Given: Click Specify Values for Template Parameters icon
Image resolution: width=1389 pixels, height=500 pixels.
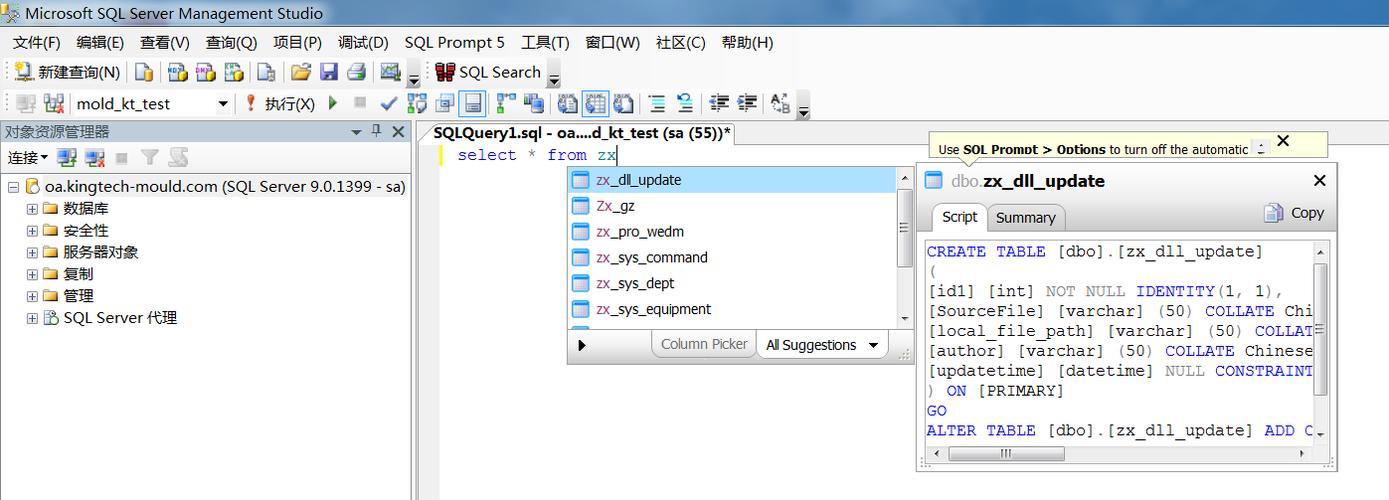Looking at the screenshot, I should coord(781,103).
